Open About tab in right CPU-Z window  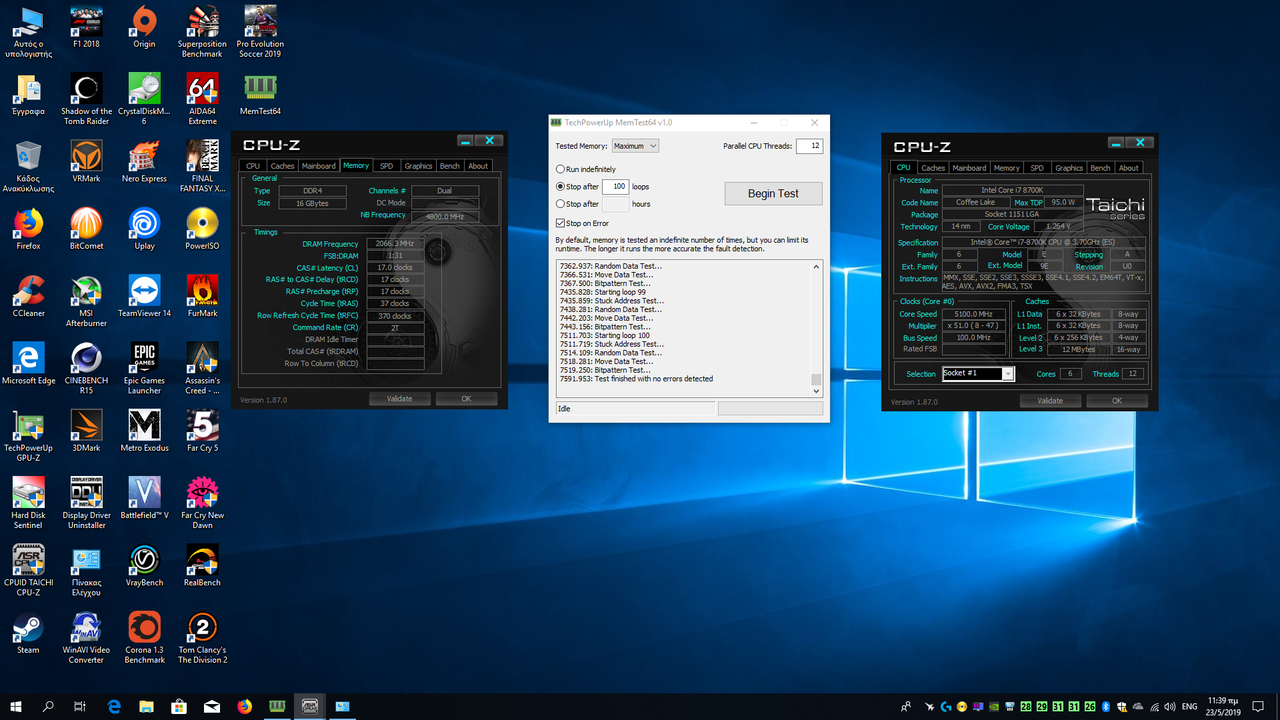click(1128, 168)
